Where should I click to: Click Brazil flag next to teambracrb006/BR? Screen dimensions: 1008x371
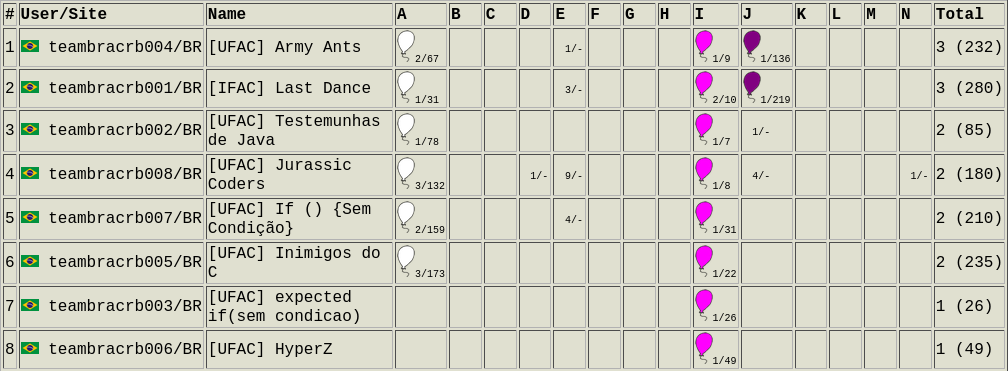point(30,348)
